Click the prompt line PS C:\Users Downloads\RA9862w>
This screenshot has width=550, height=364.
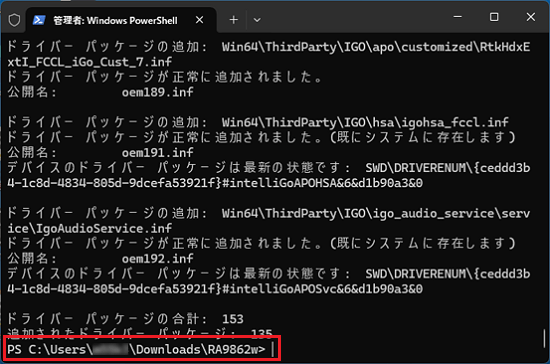[x=136, y=349]
